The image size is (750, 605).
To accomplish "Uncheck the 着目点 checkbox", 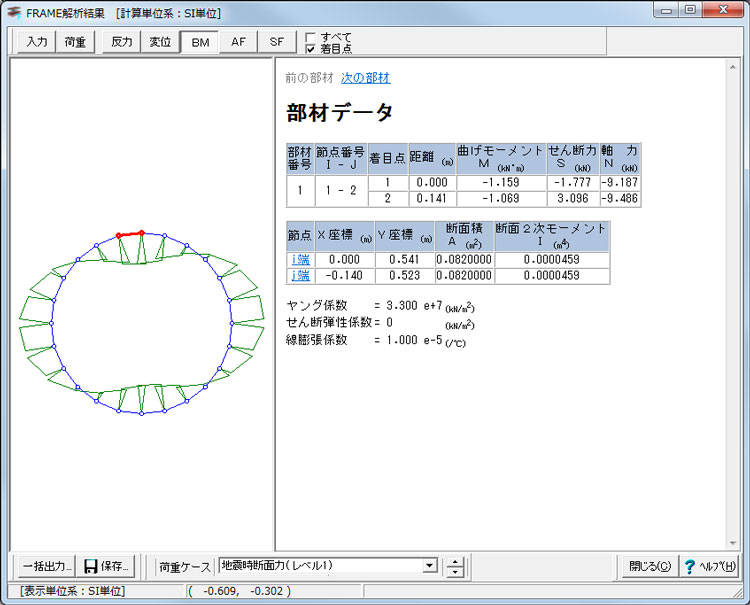I will click(311, 48).
